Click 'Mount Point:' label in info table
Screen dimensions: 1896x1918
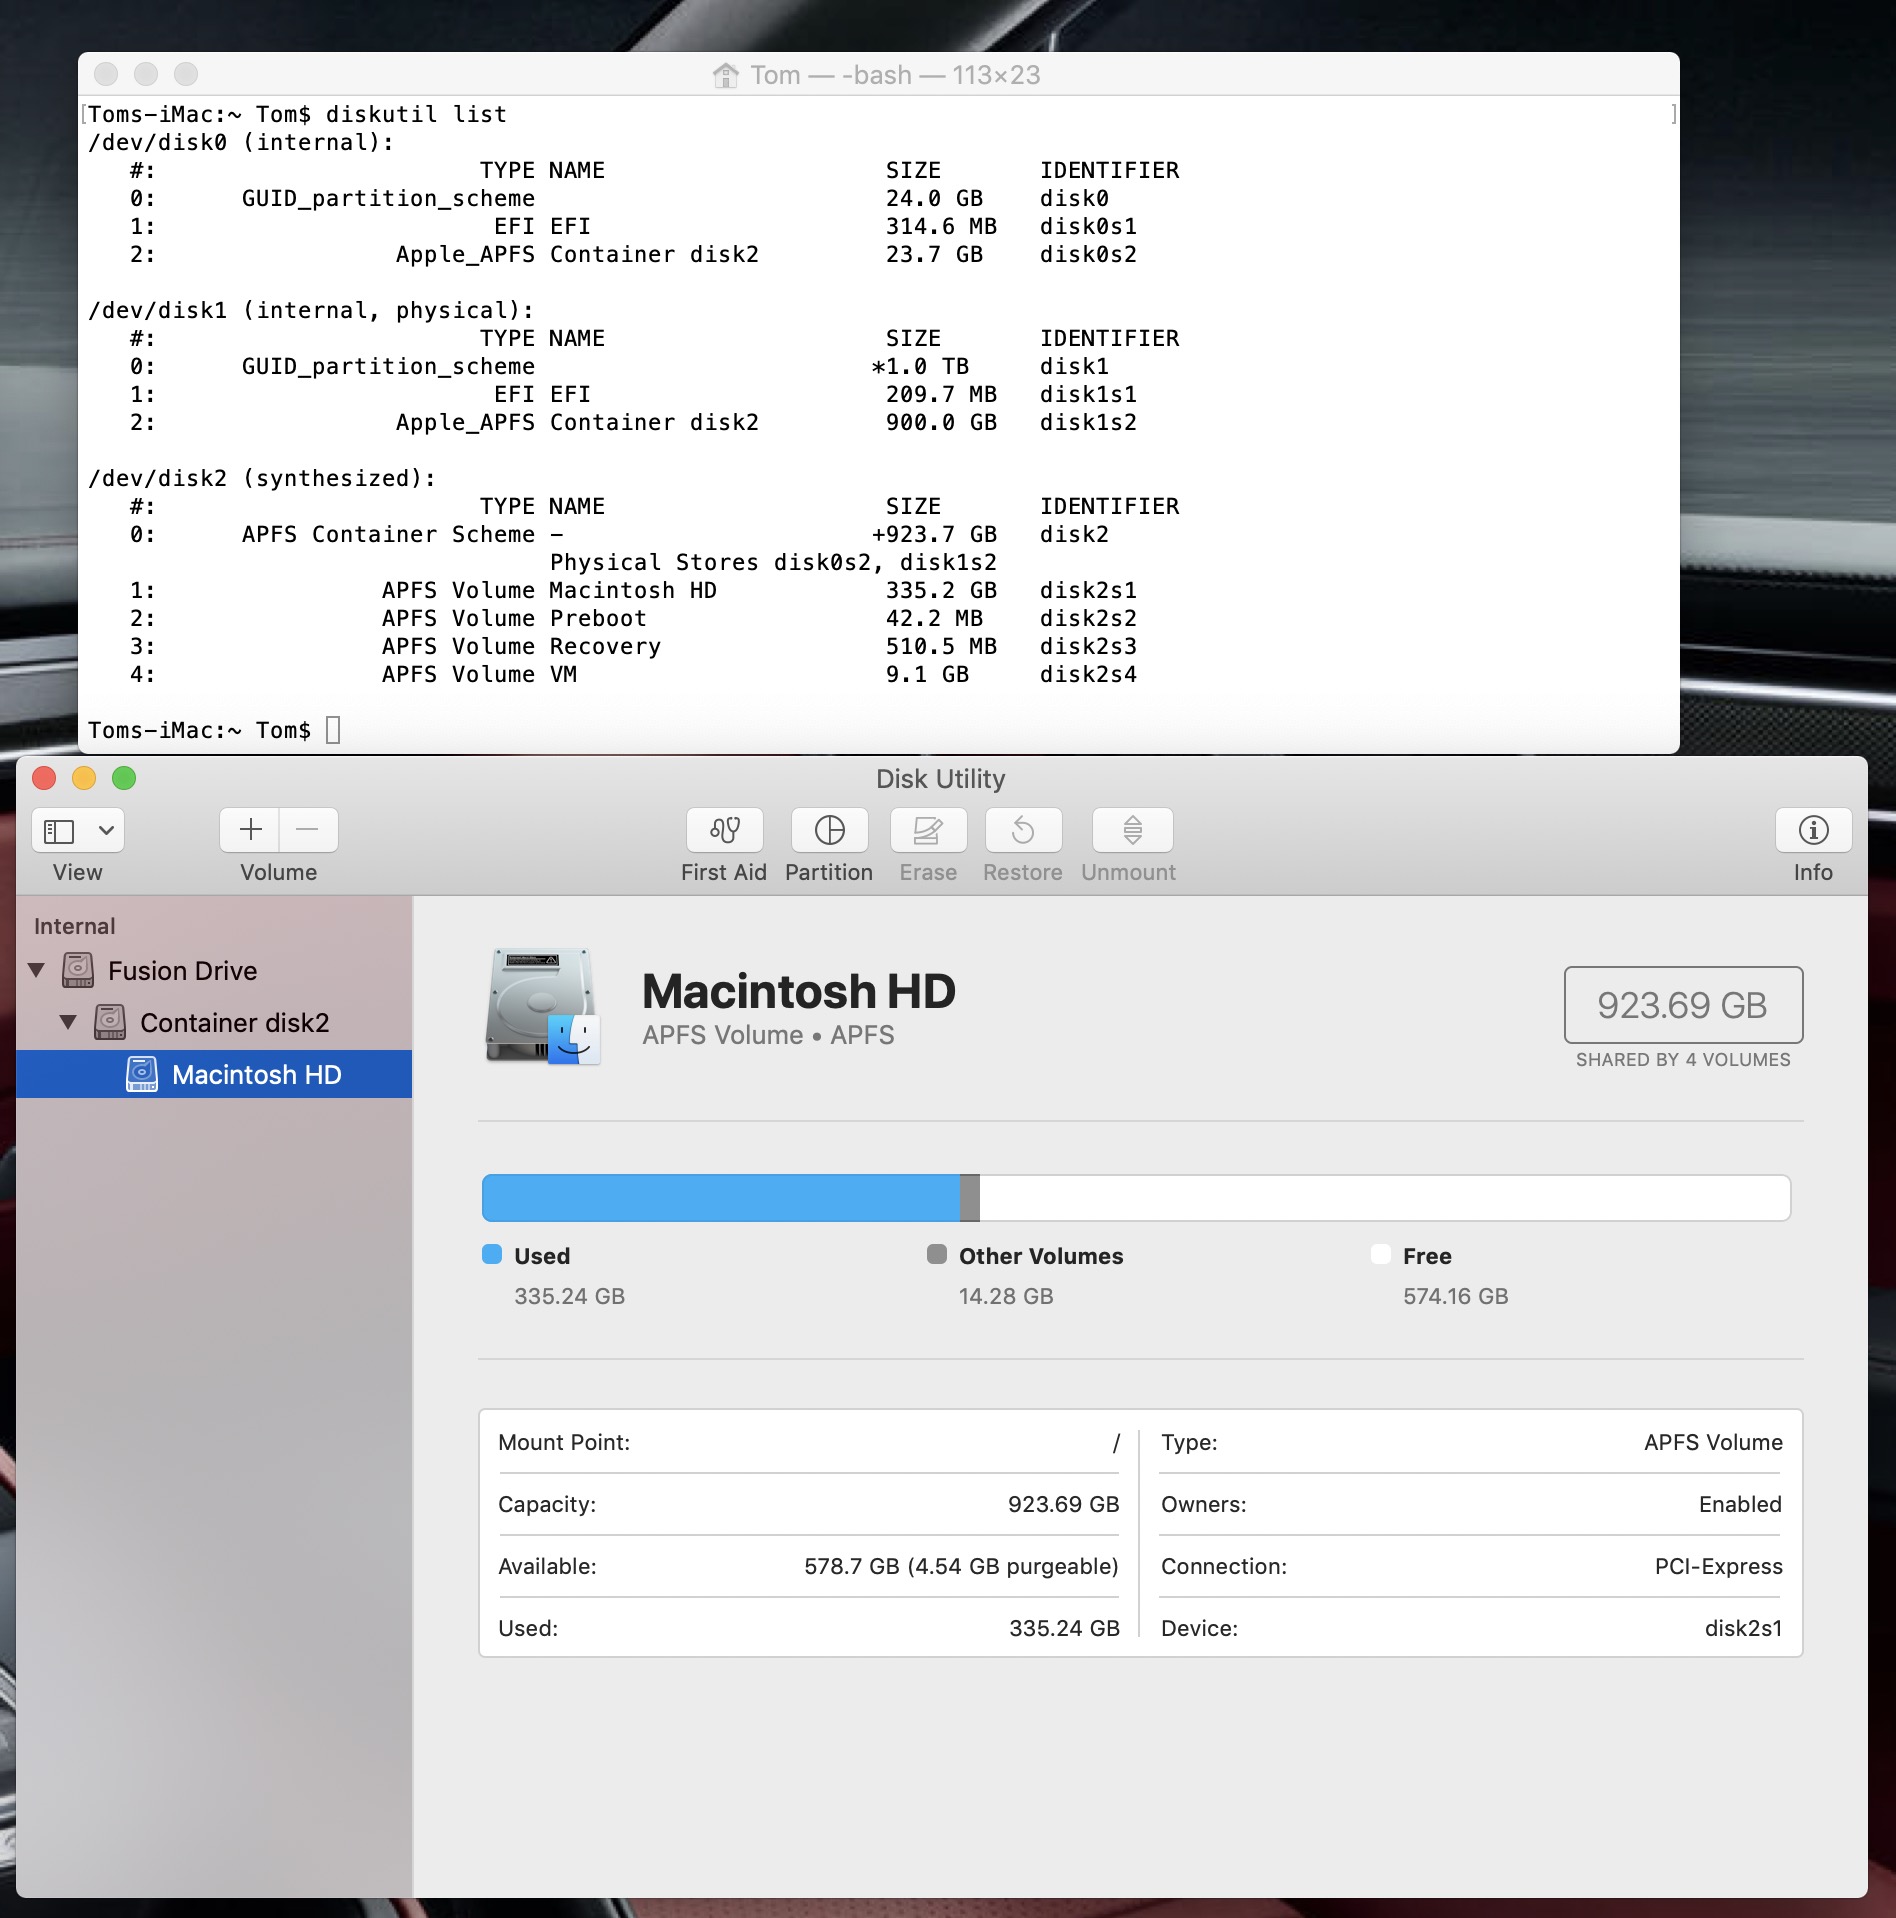pos(564,1442)
